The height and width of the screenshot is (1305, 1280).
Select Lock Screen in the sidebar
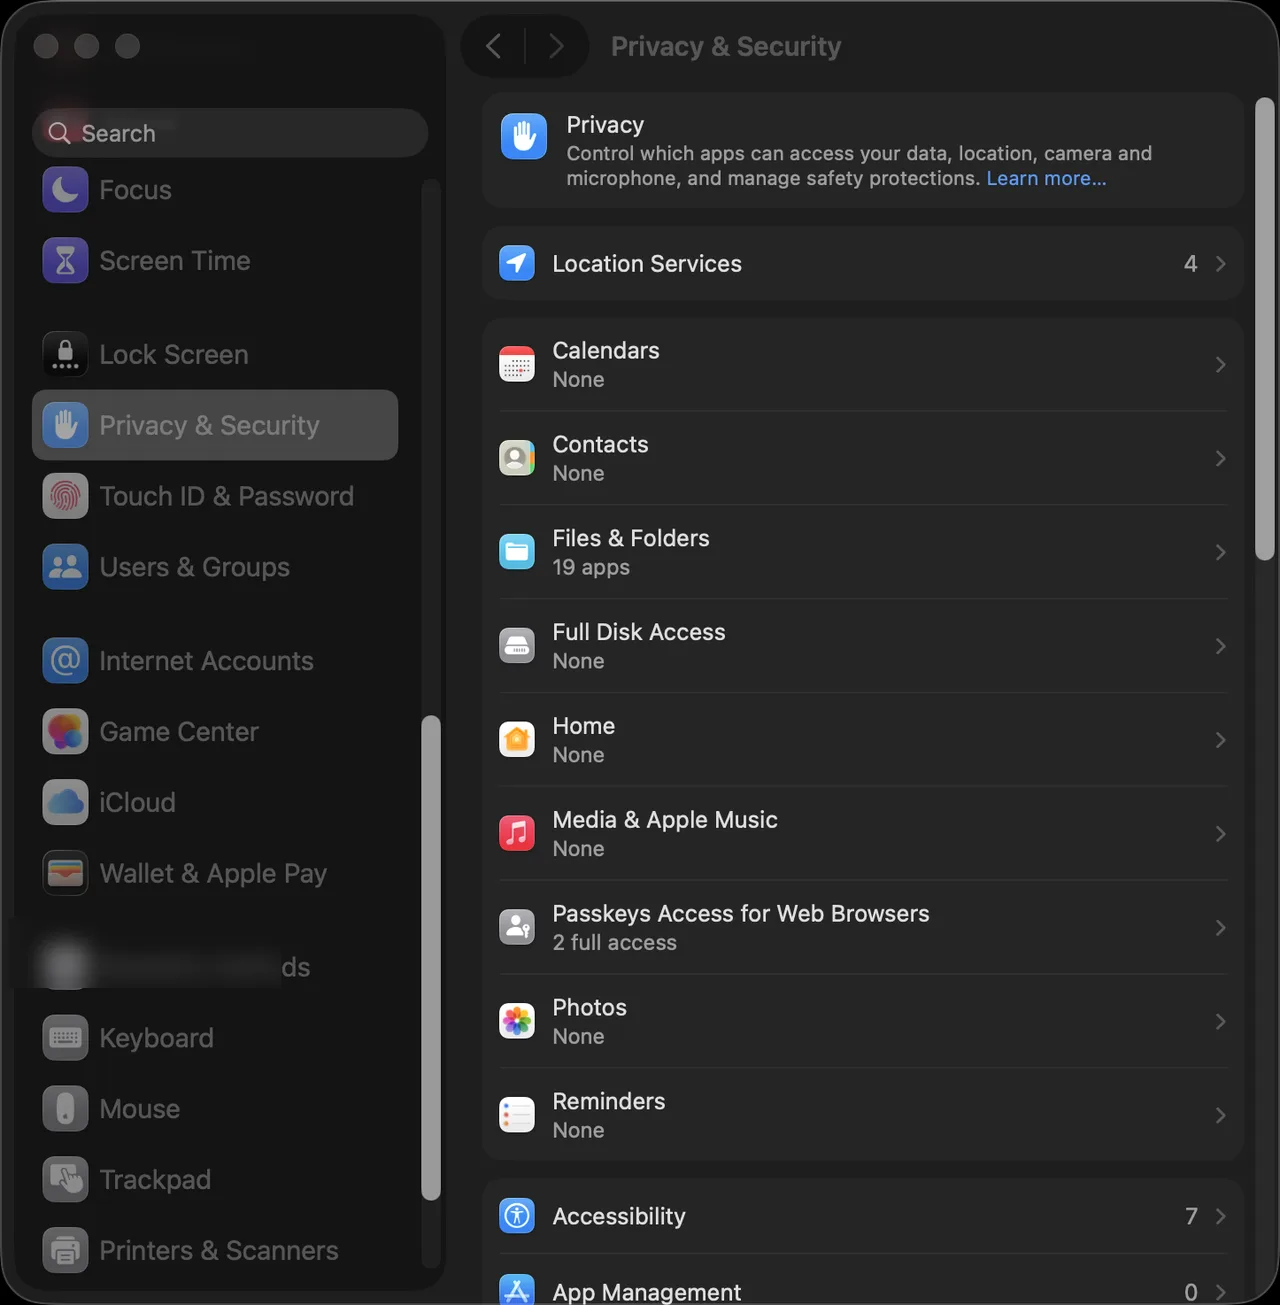pos(215,355)
